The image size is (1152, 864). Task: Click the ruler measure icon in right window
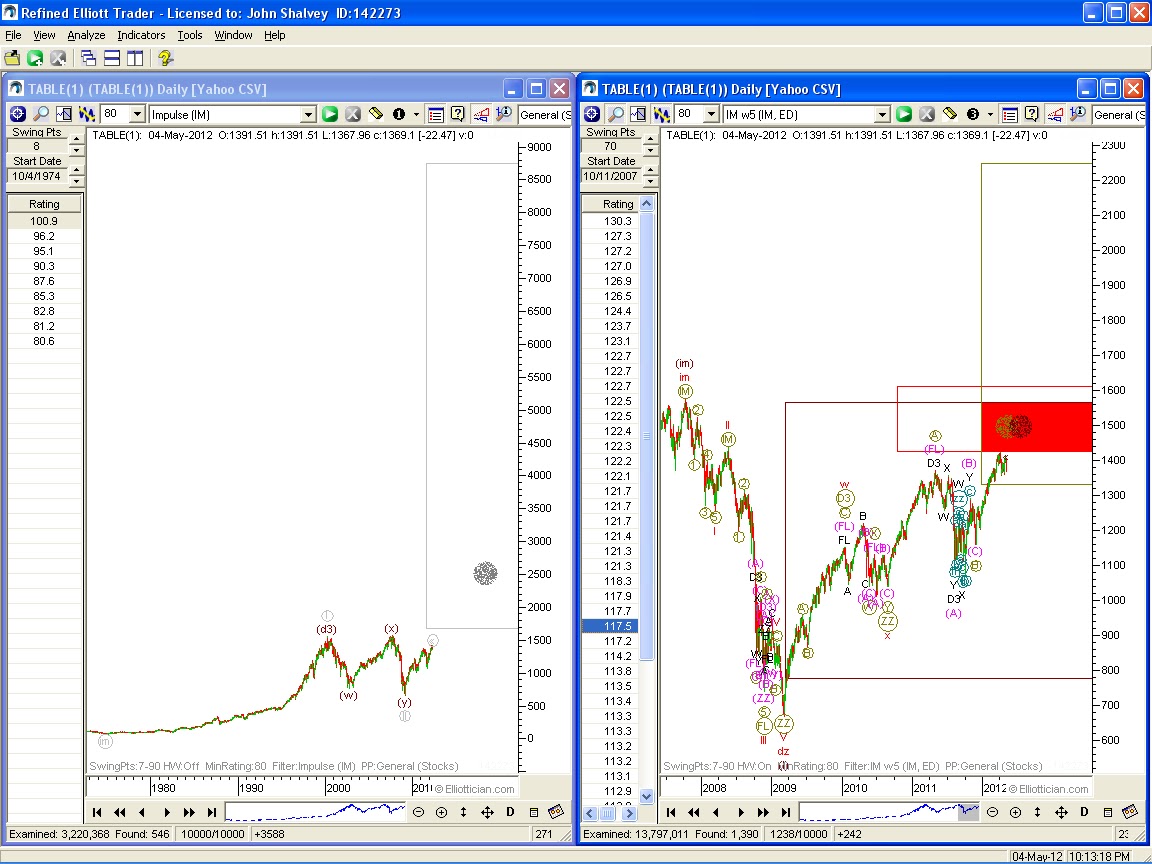(x=950, y=114)
